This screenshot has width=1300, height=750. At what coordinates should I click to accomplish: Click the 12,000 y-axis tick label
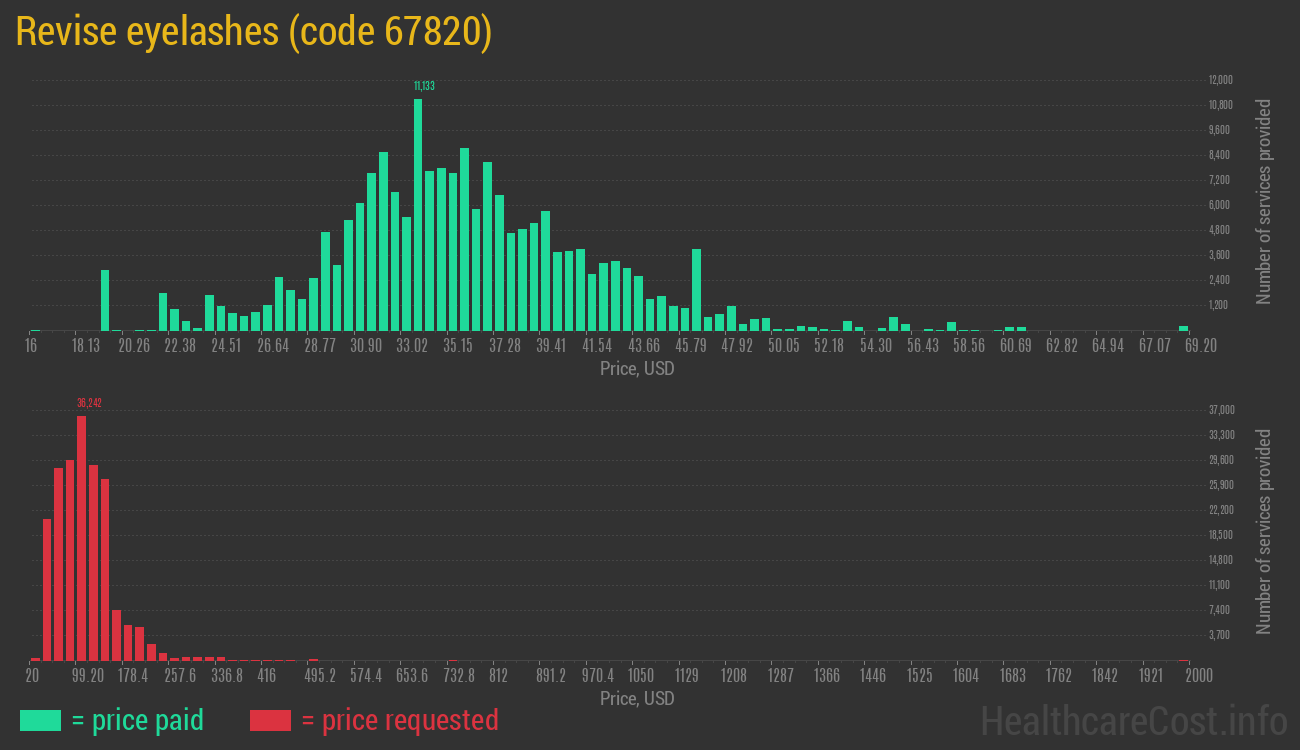click(x=1220, y=80)
